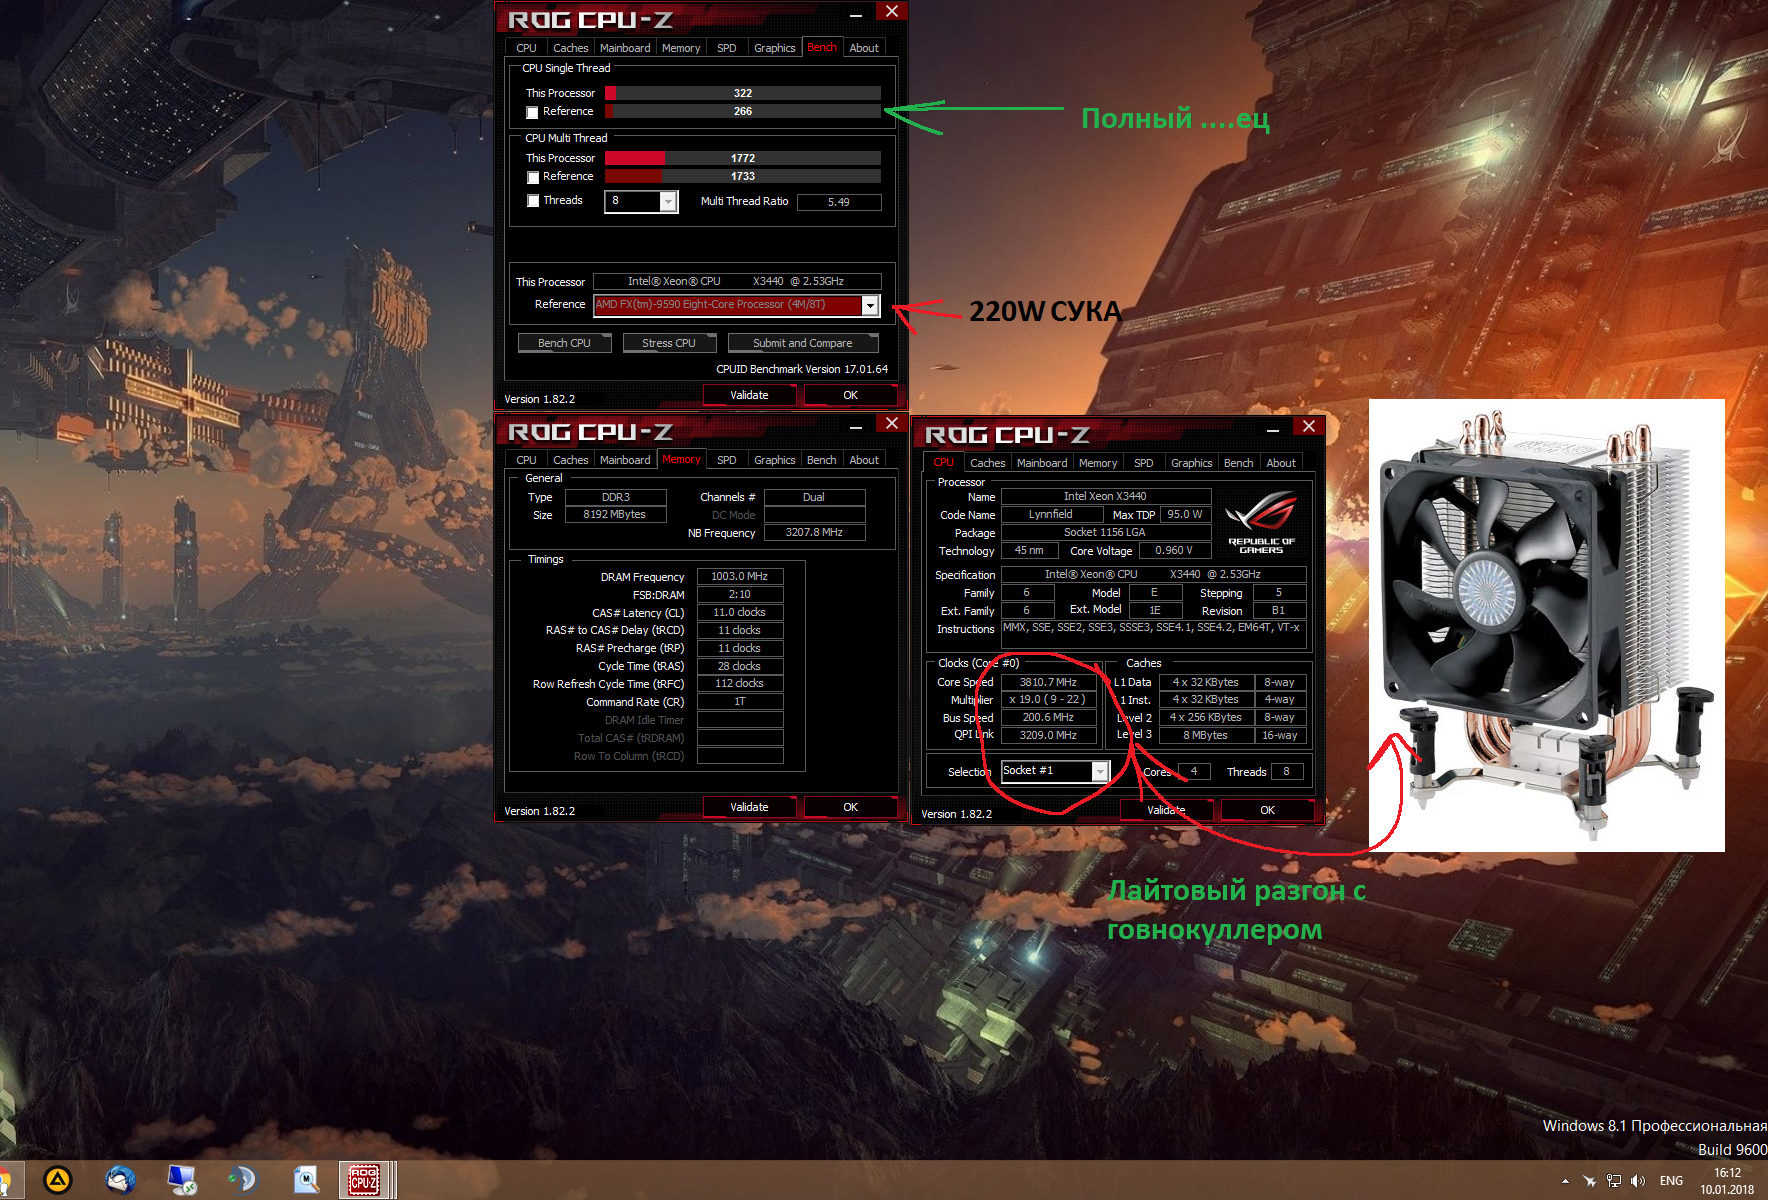Minimize the Bench CPU-Z window
1768x1200 pixels.
856,15
